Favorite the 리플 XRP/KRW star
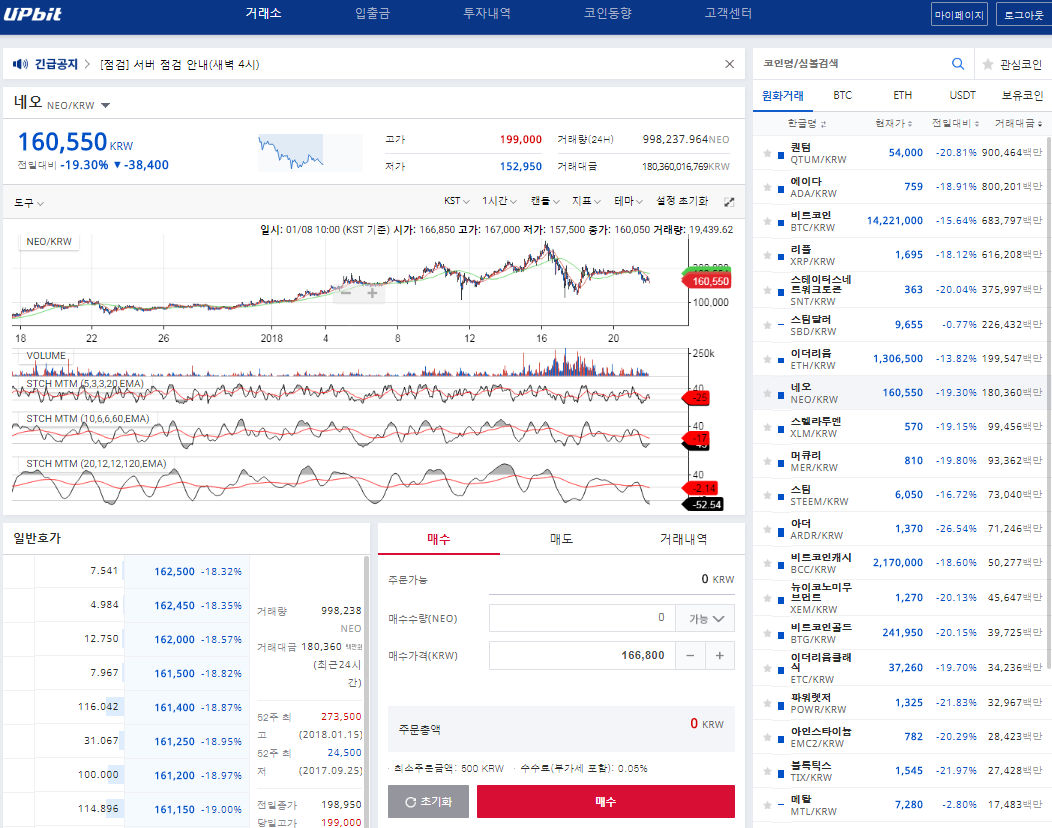Image resolution: width=1052 pixels, height=828 pixels. (767, 256)
